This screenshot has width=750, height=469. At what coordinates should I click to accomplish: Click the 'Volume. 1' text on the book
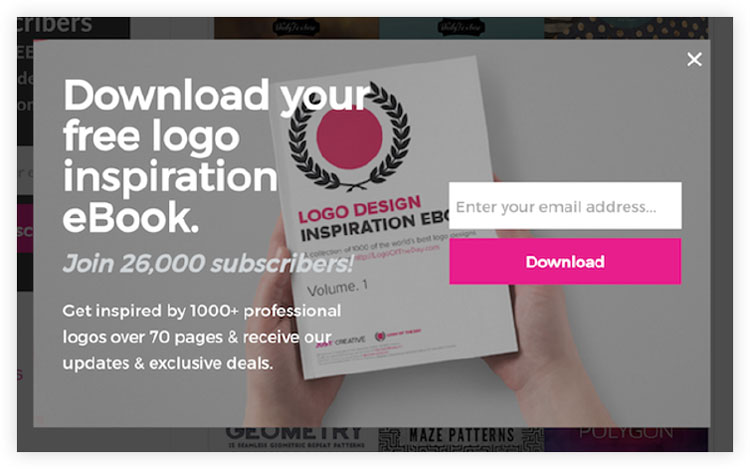pyautogui.click(x=337, y=288)
